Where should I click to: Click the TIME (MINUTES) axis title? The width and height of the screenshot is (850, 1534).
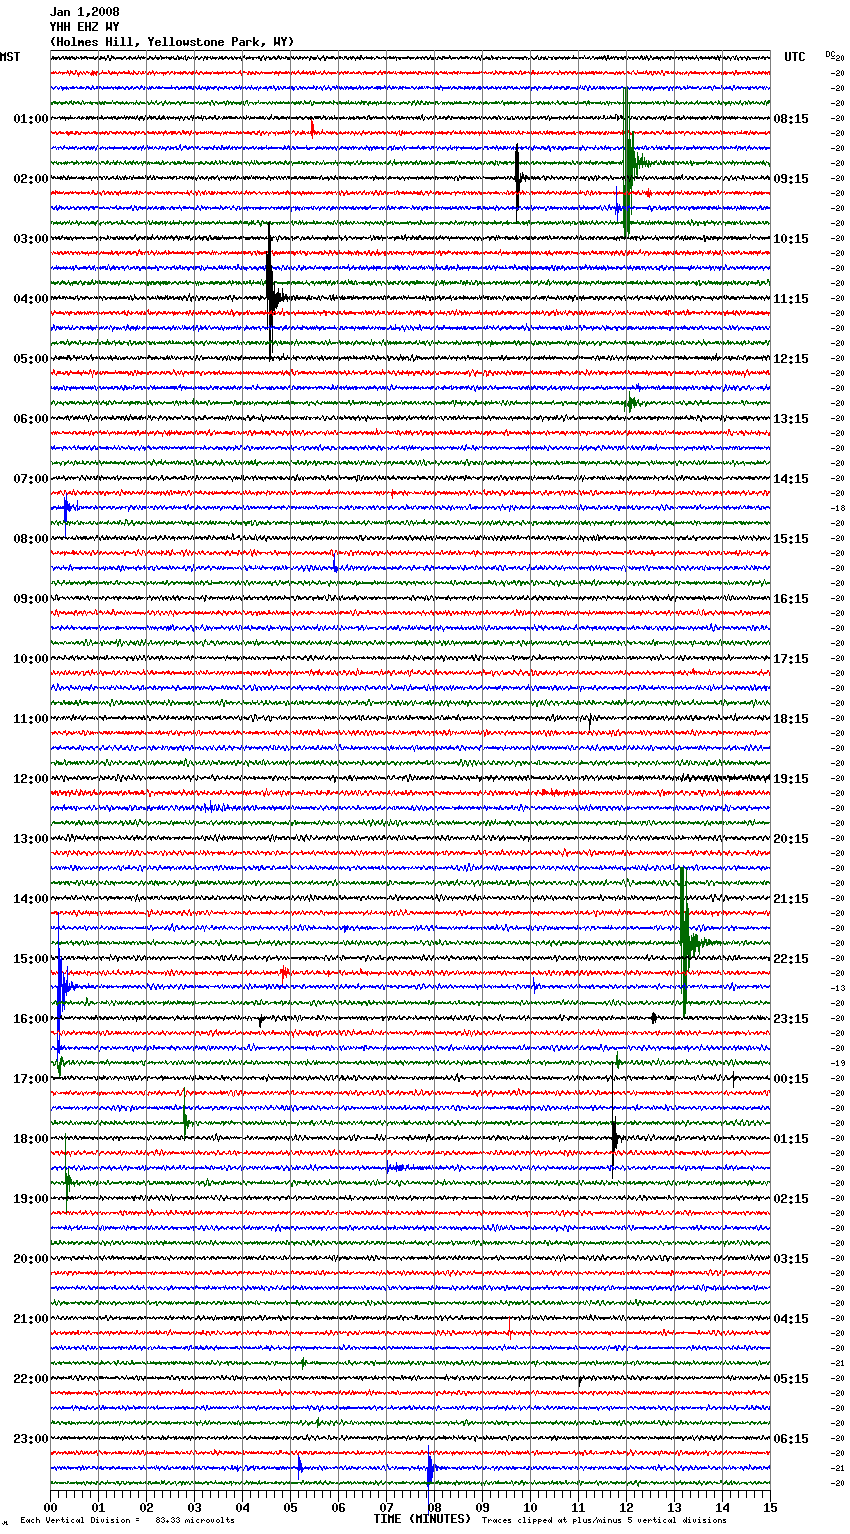coord(422,1519)
